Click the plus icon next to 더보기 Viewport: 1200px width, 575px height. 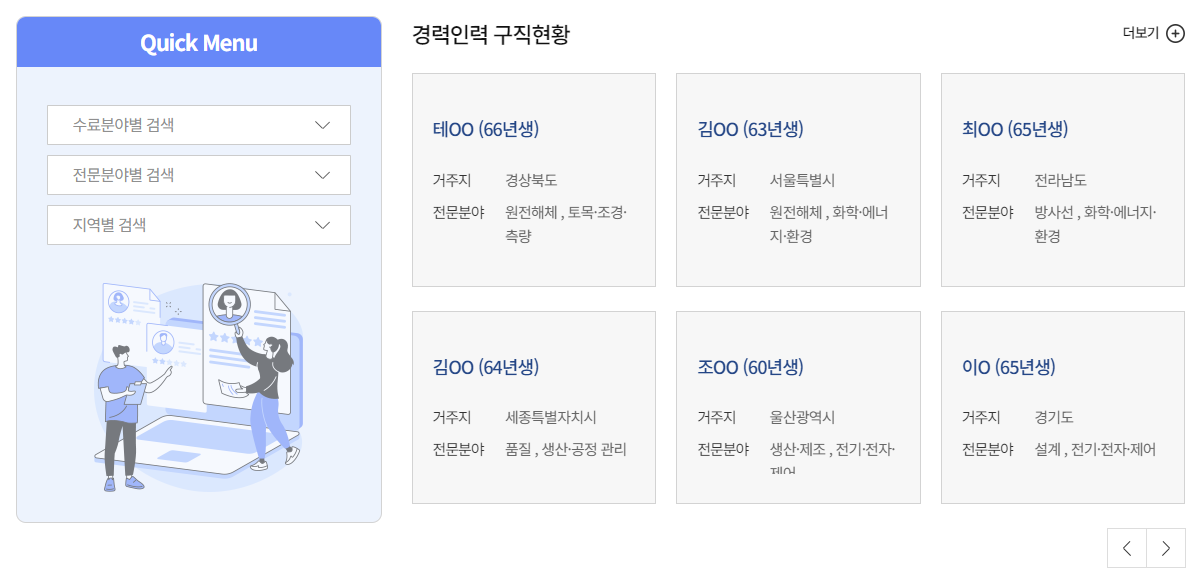click(1175, 34)
